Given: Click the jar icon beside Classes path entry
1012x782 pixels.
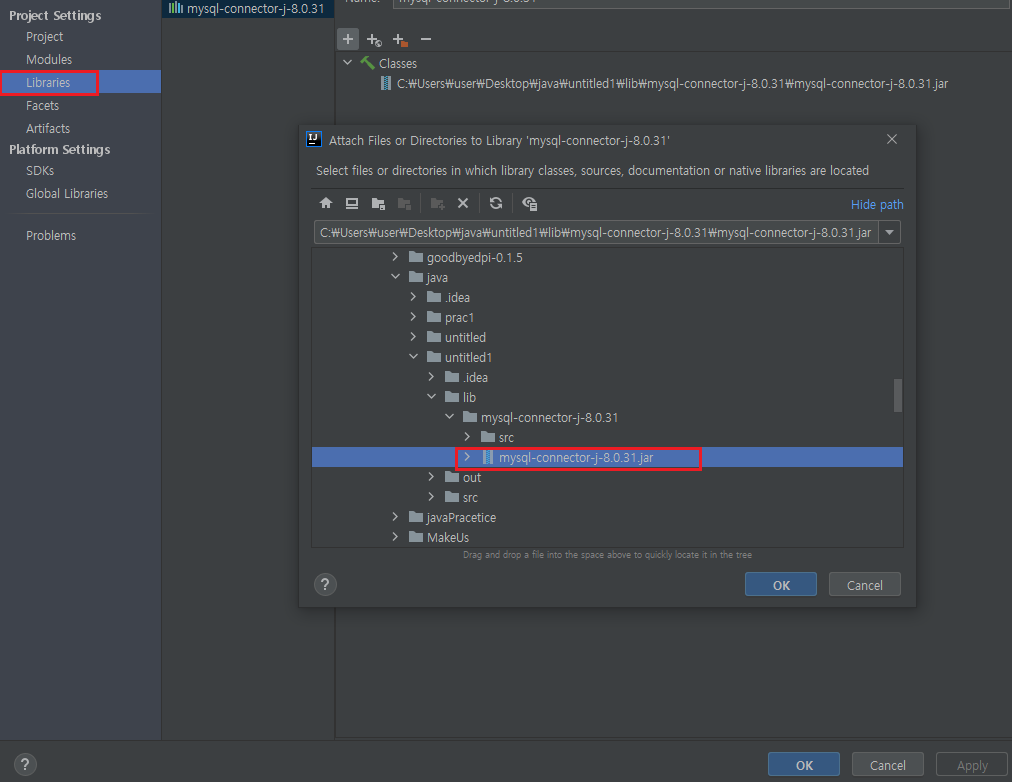Looking at the screenshot, I should (x=386, y=83).
